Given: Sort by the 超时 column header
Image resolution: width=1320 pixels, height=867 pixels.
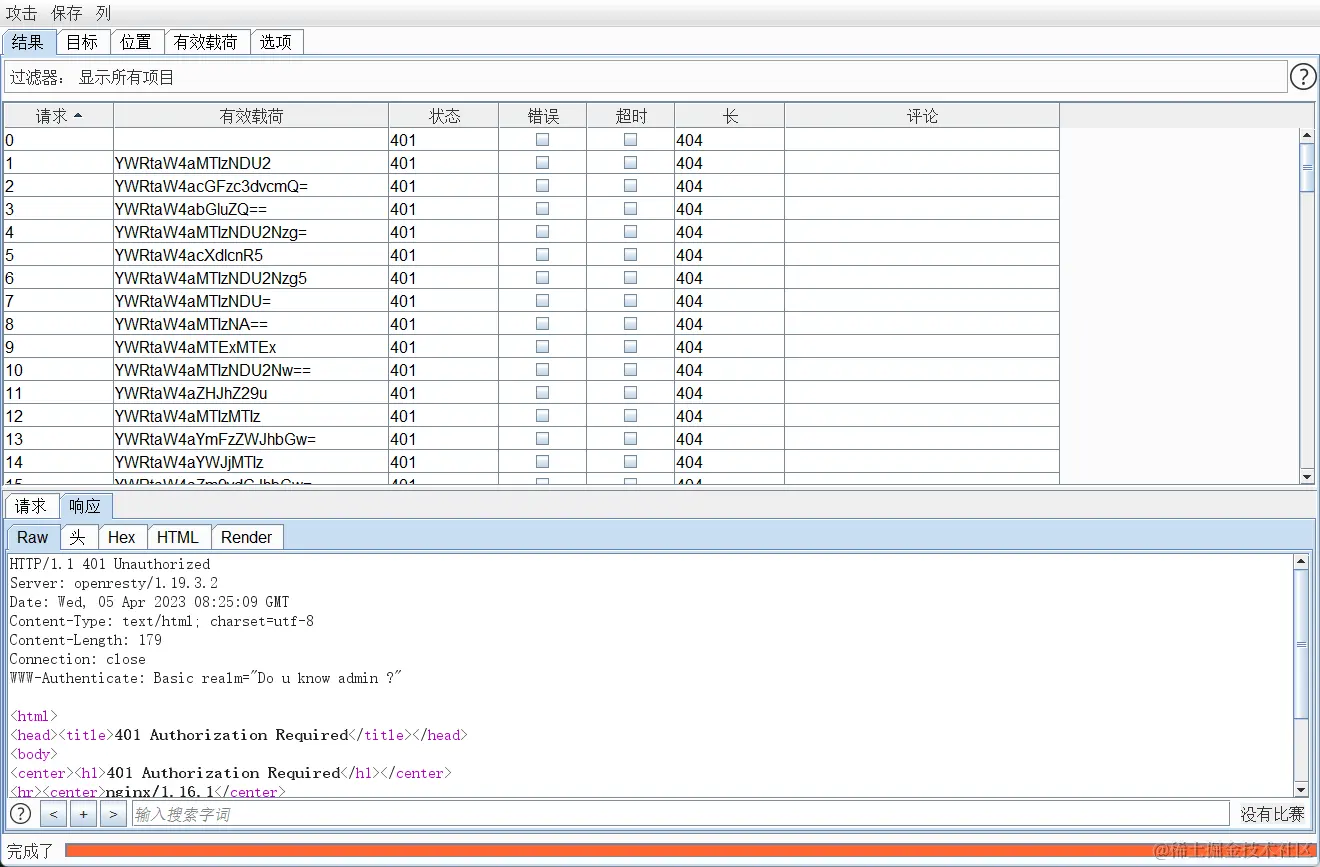Looking at the screenshot, I should [x=631, y=116].
